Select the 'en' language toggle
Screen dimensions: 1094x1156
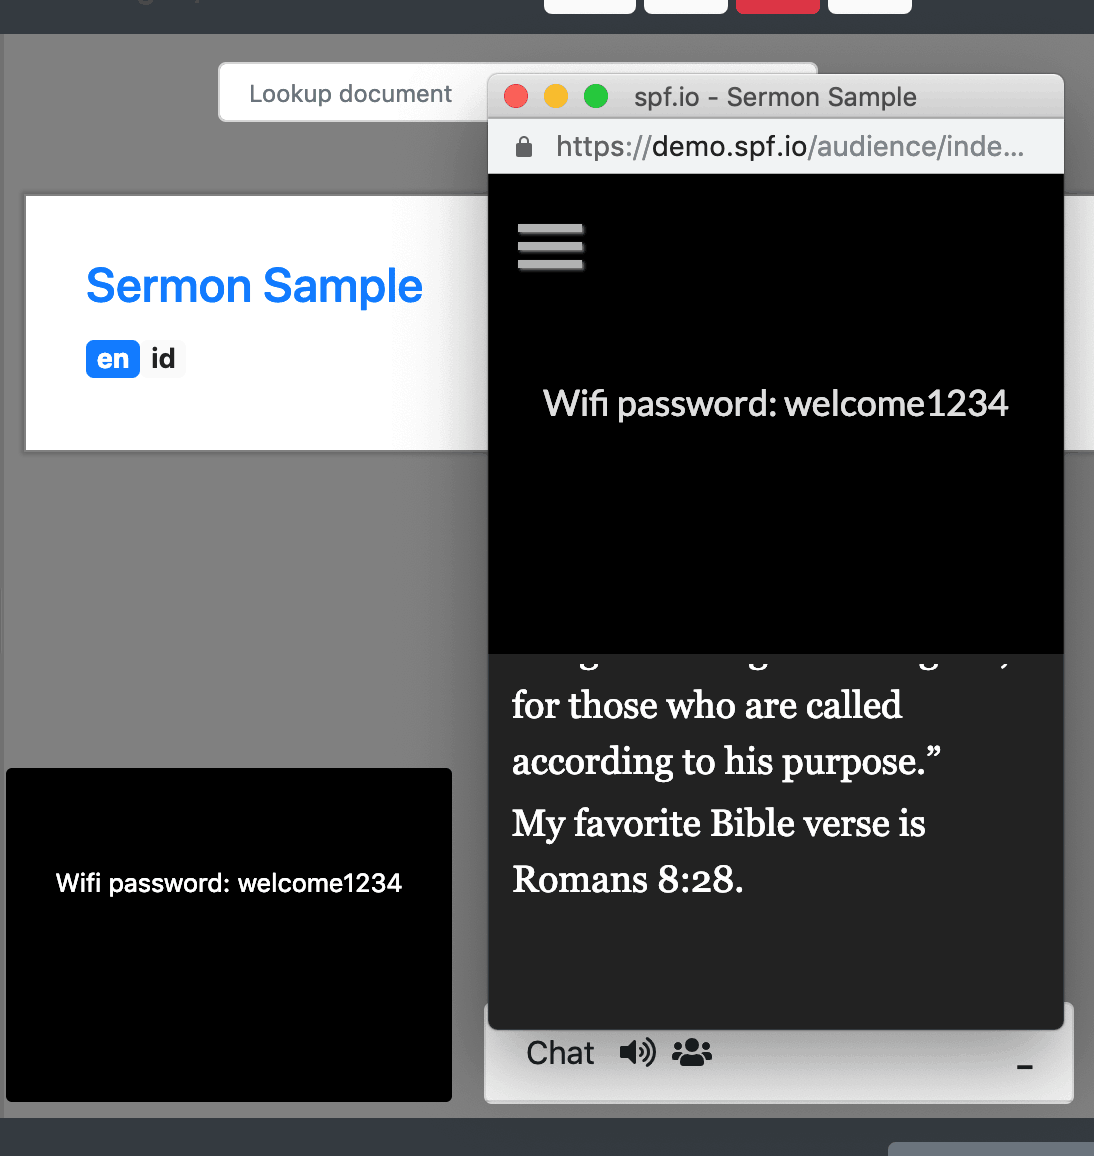pos(113,359)
